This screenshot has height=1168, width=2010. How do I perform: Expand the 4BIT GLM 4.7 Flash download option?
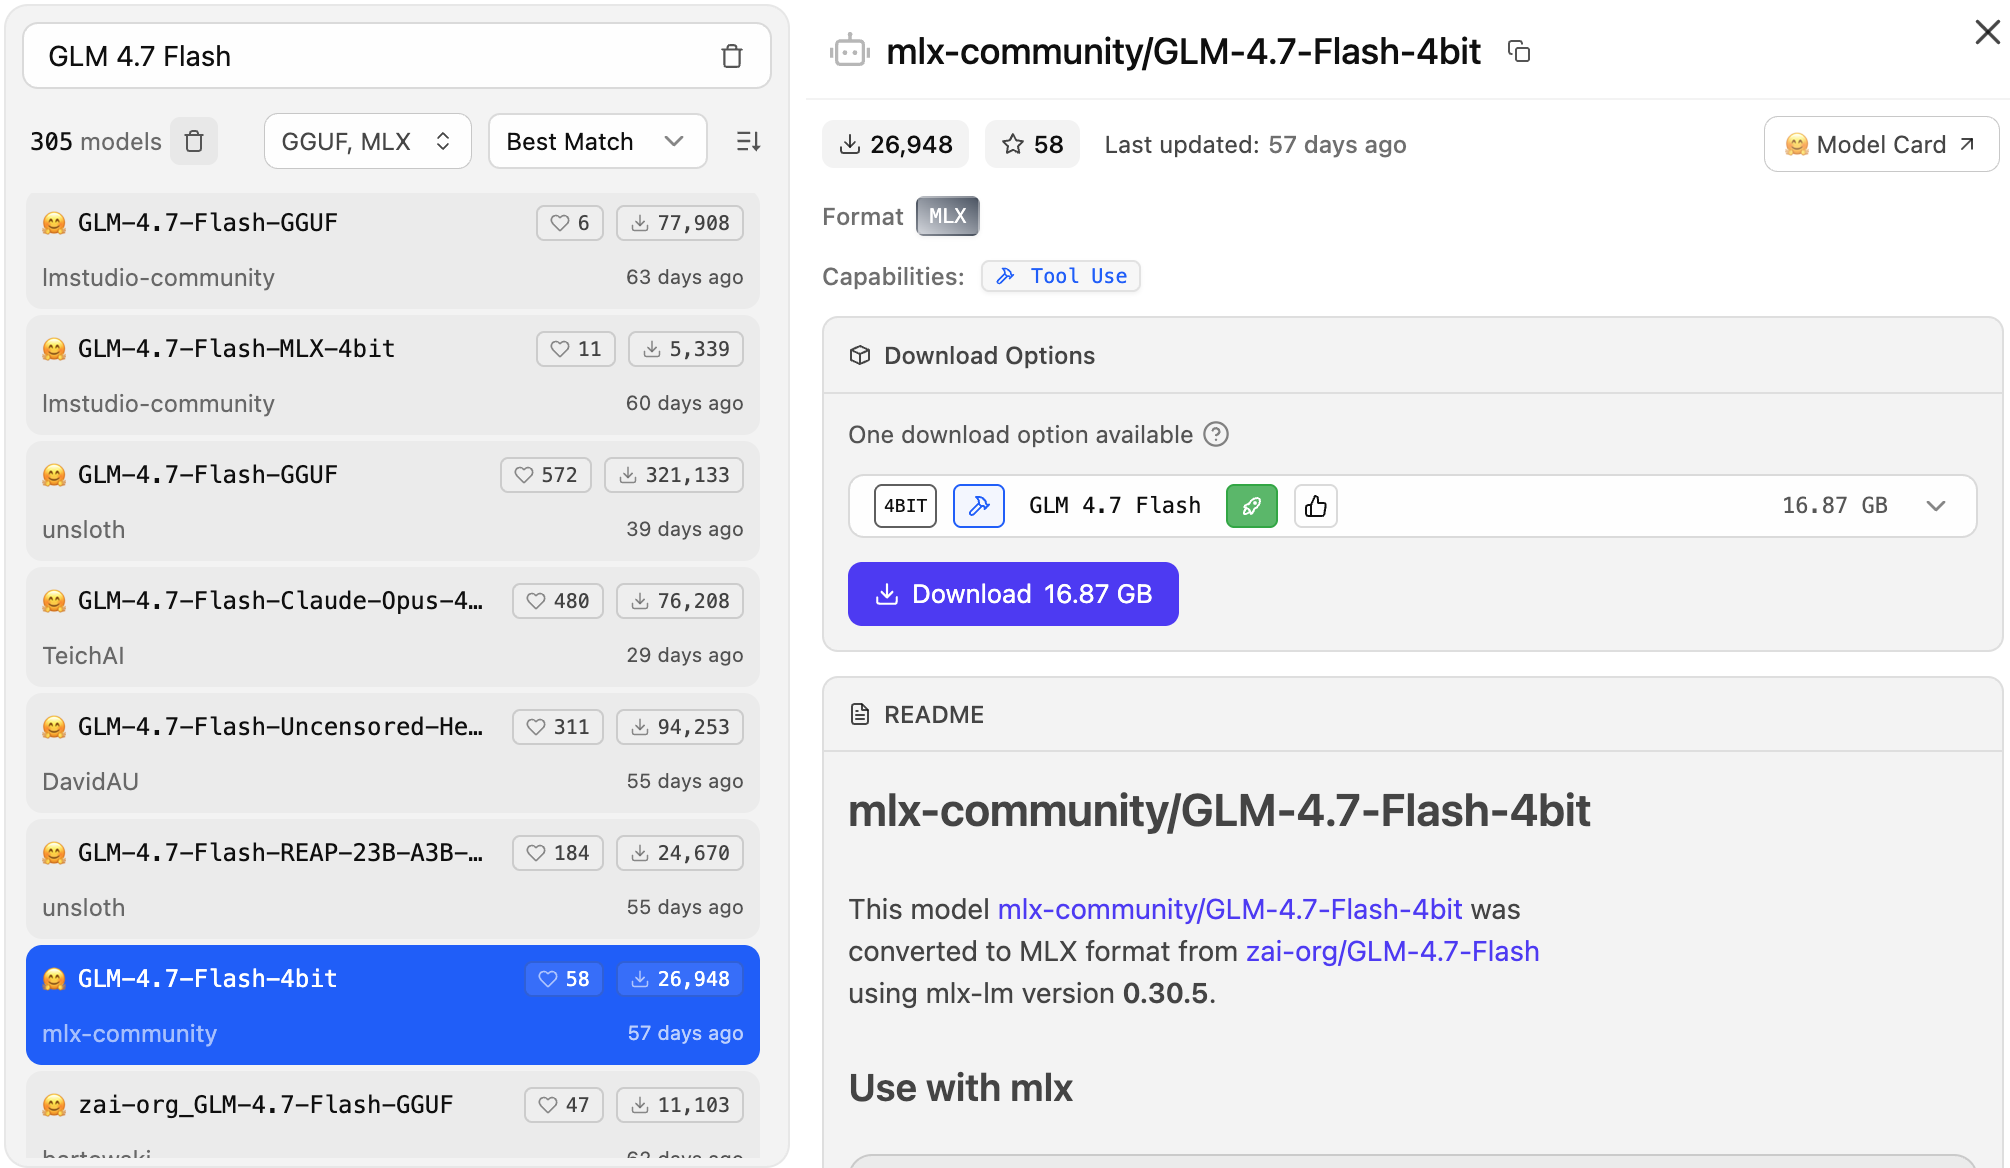[x=1935, y=506]
